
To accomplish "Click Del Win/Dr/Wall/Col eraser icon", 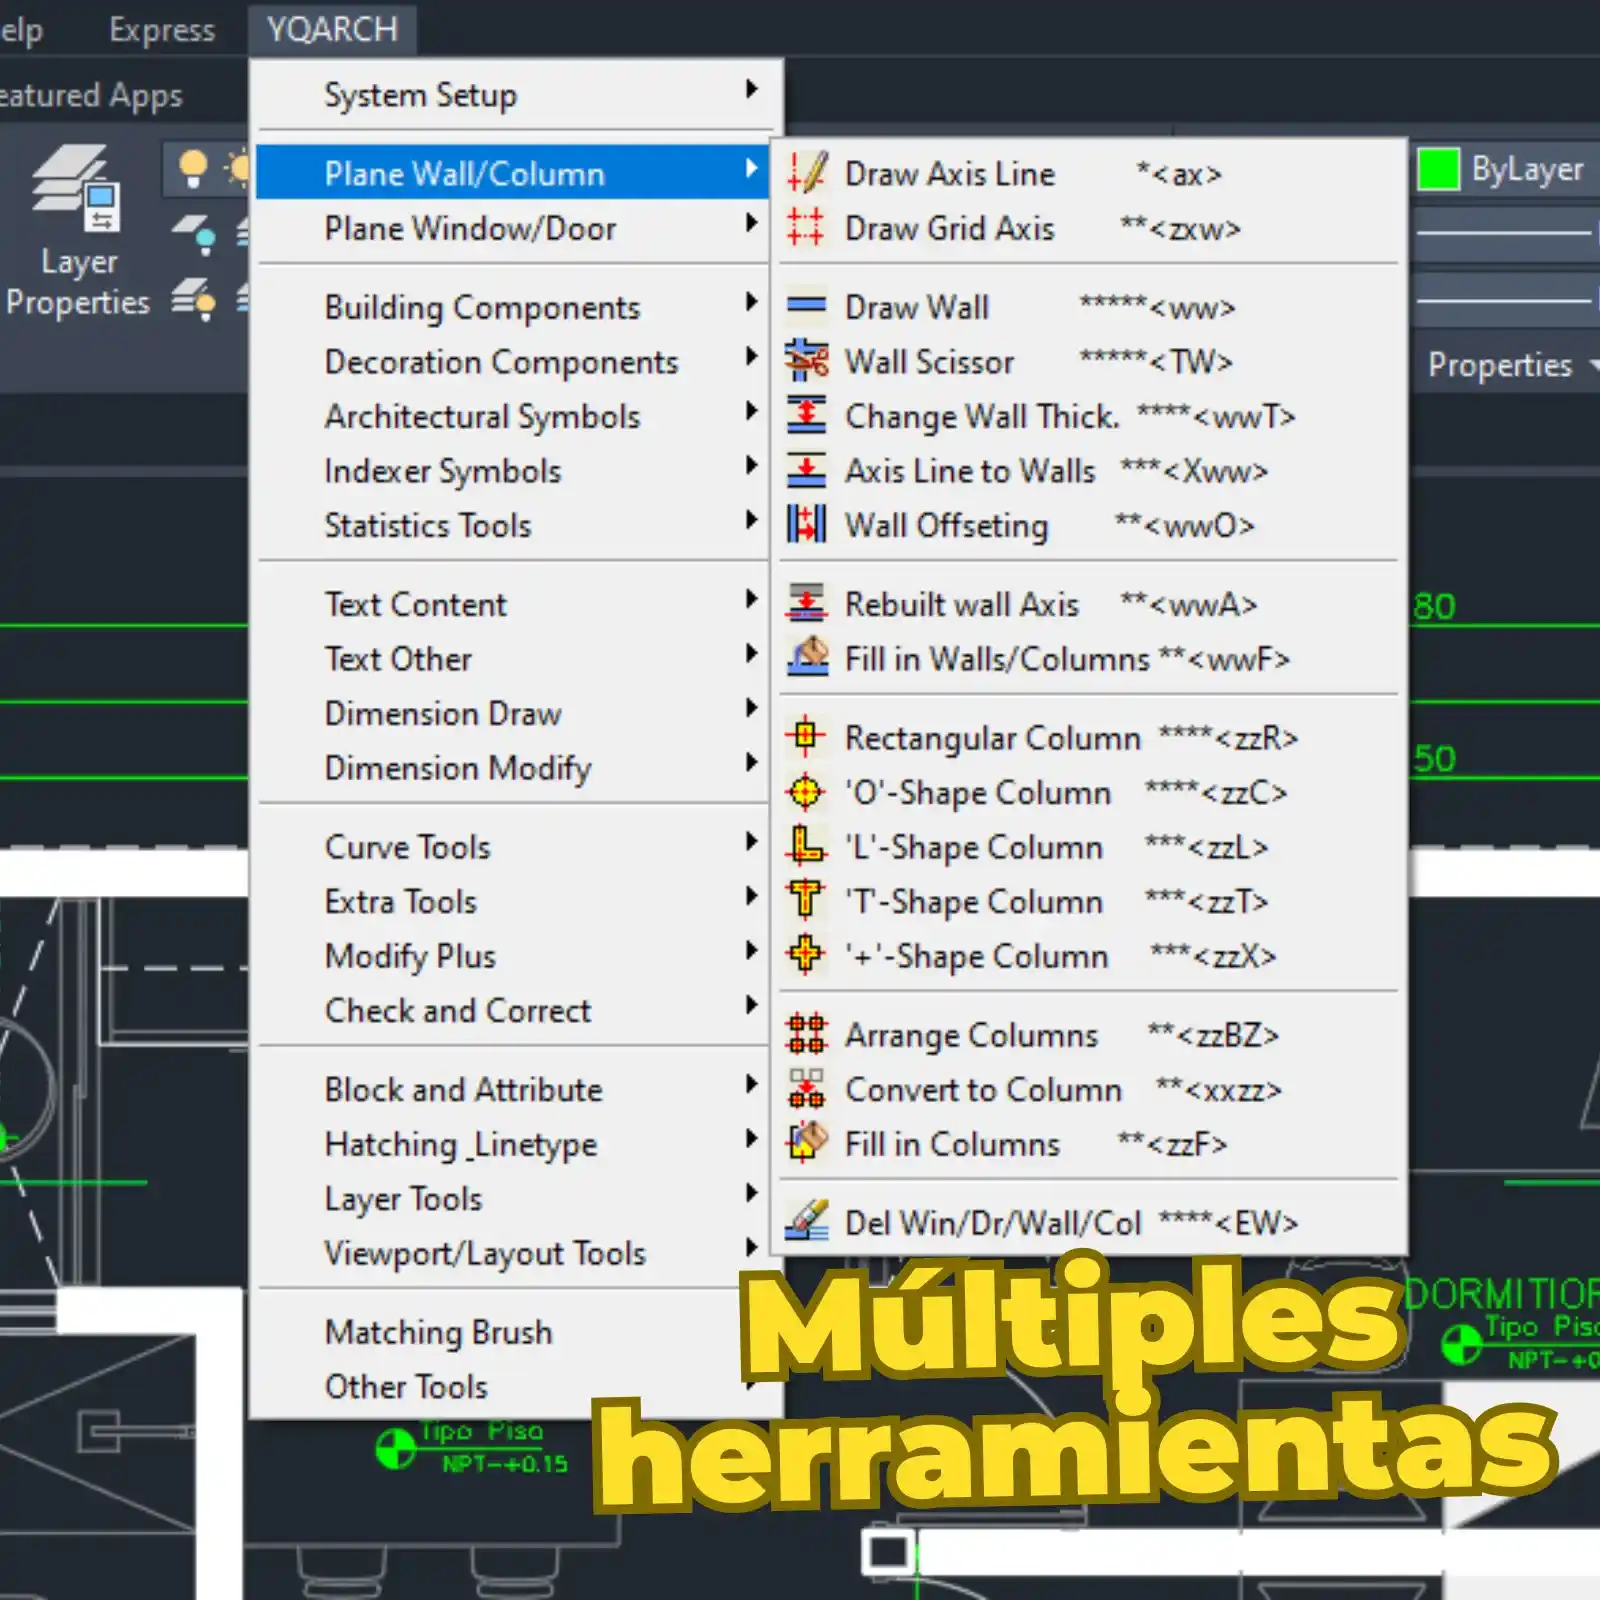I will click(806, 1221).
